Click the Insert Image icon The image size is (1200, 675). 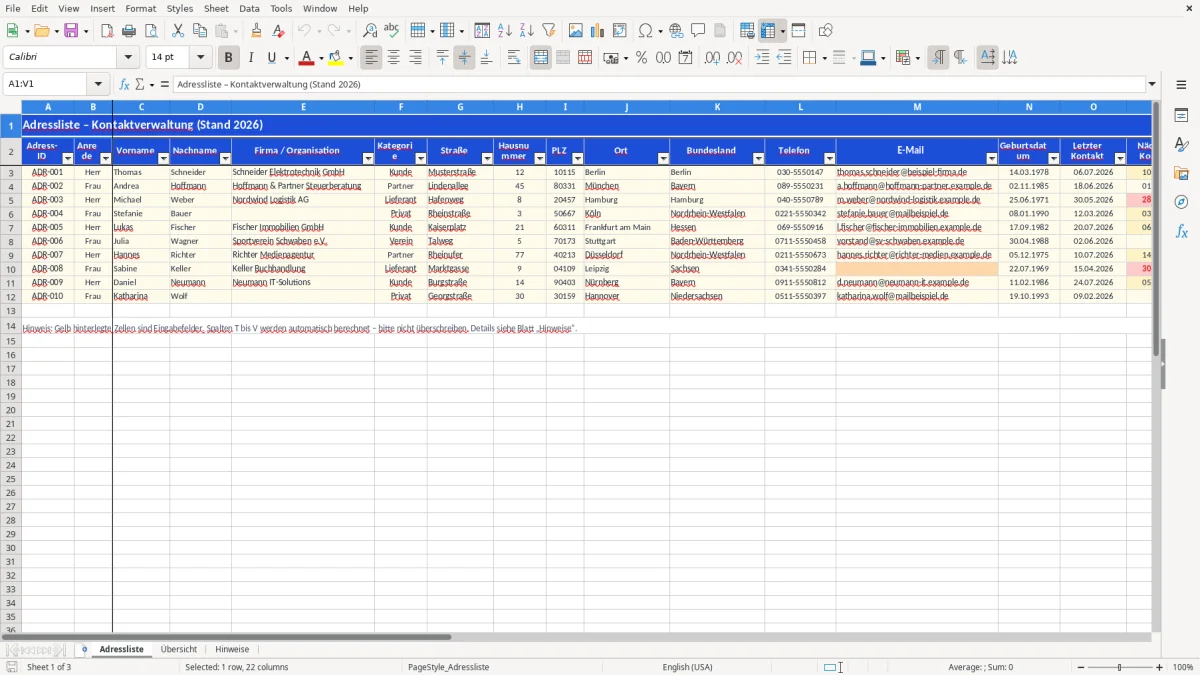pos(576,31)
